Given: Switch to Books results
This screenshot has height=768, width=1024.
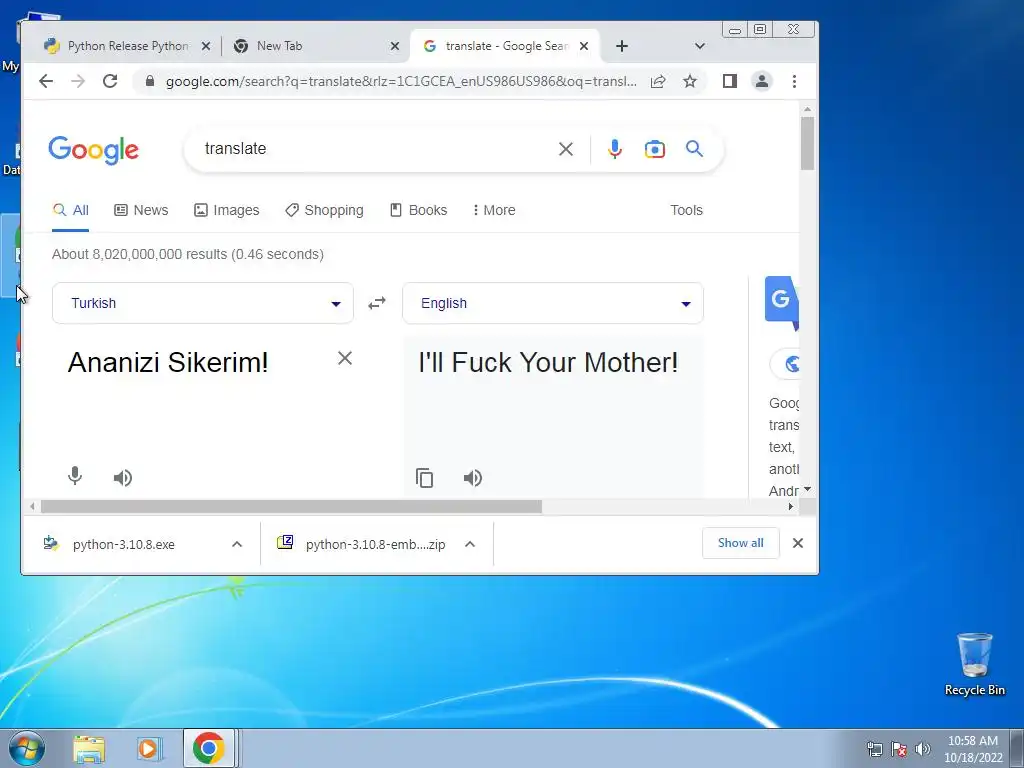Looking at the screenshot, I should coord(419,210).
